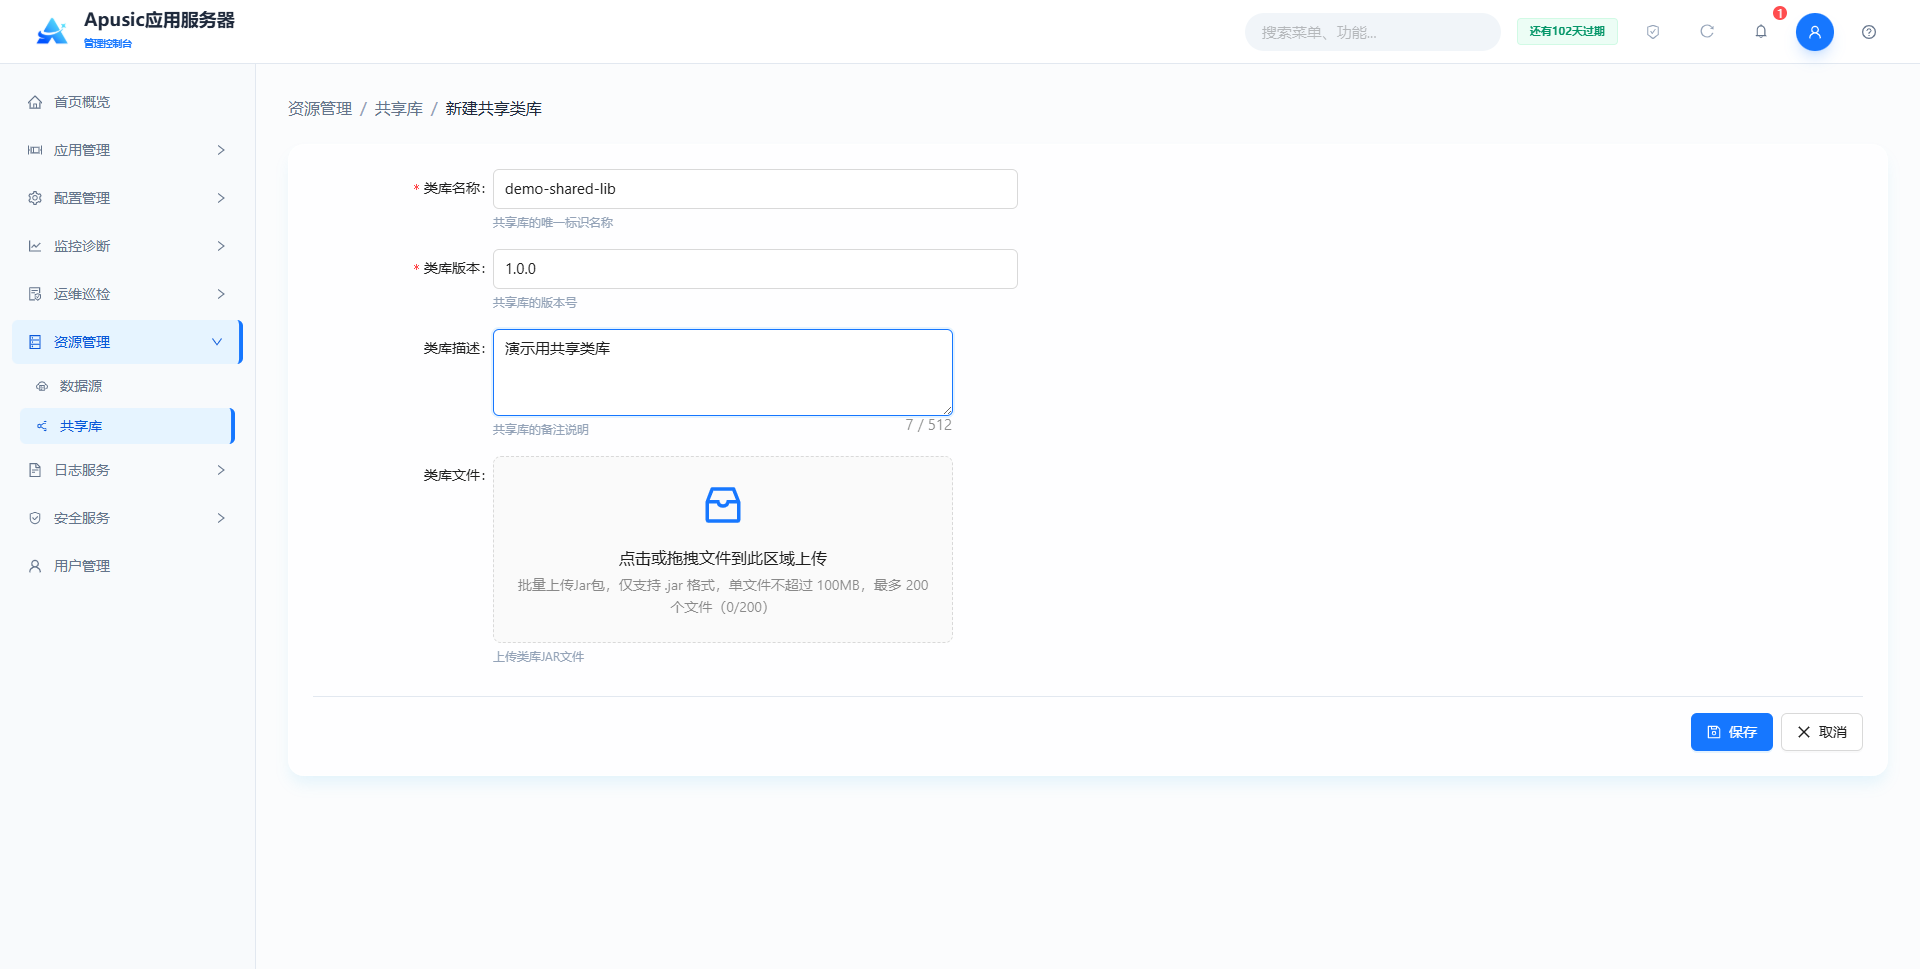The height and width of the screenshot is (969, 1920).
Task: Open the notification bell
Action: click(1761, 32)
